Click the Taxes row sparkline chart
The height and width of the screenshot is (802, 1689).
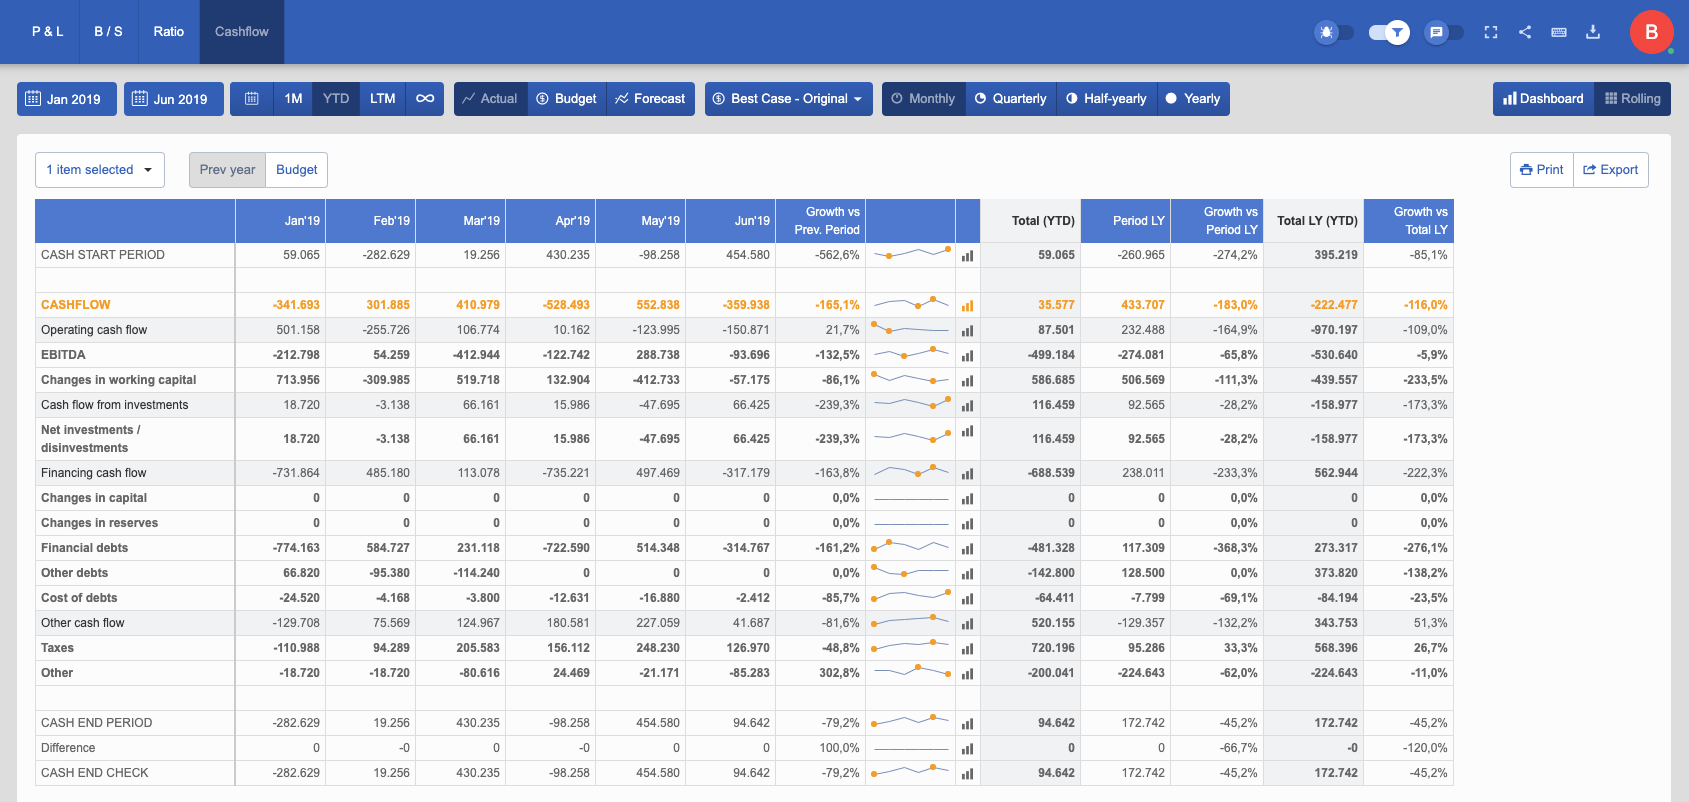910,648
